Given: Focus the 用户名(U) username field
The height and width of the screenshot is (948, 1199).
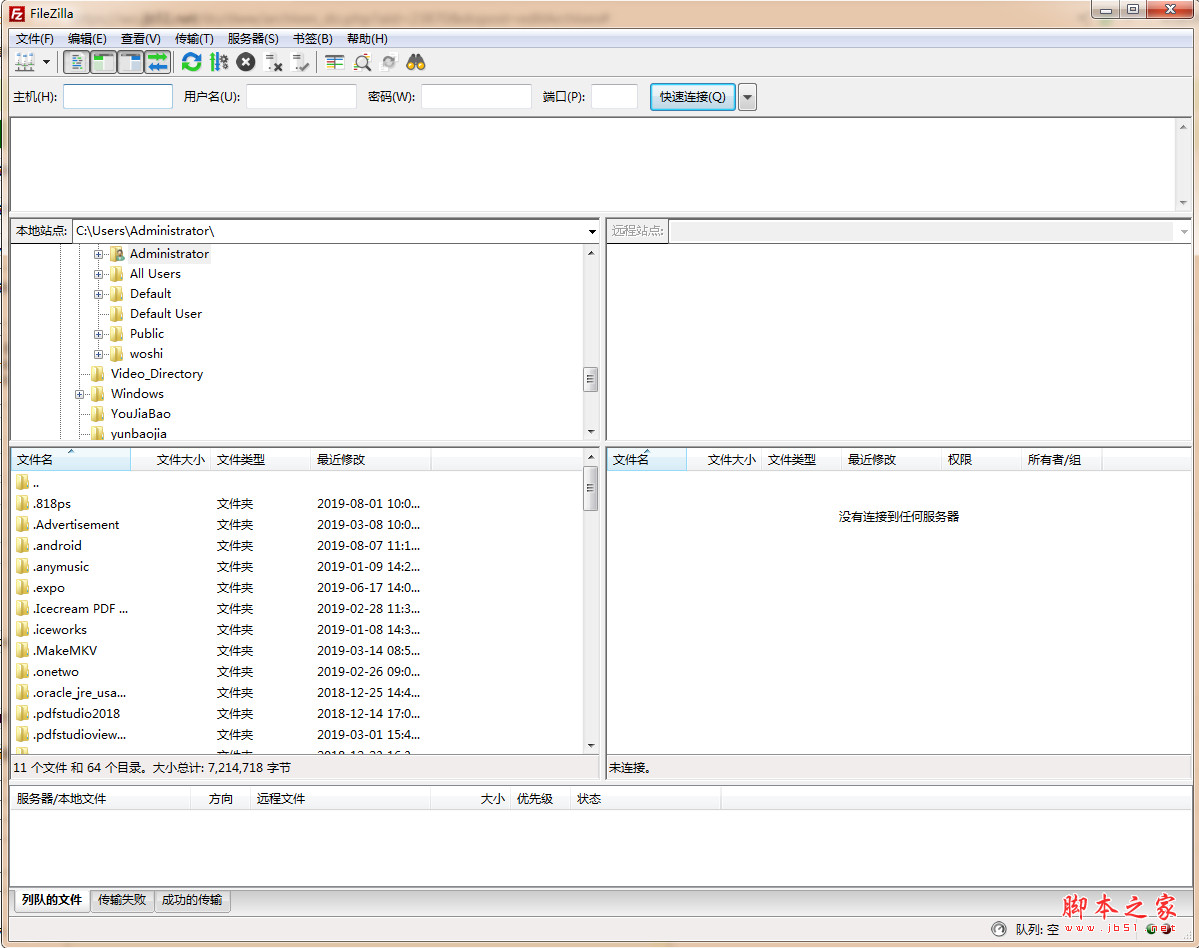Looking at the screenshot, I should (x=301, y=97).
